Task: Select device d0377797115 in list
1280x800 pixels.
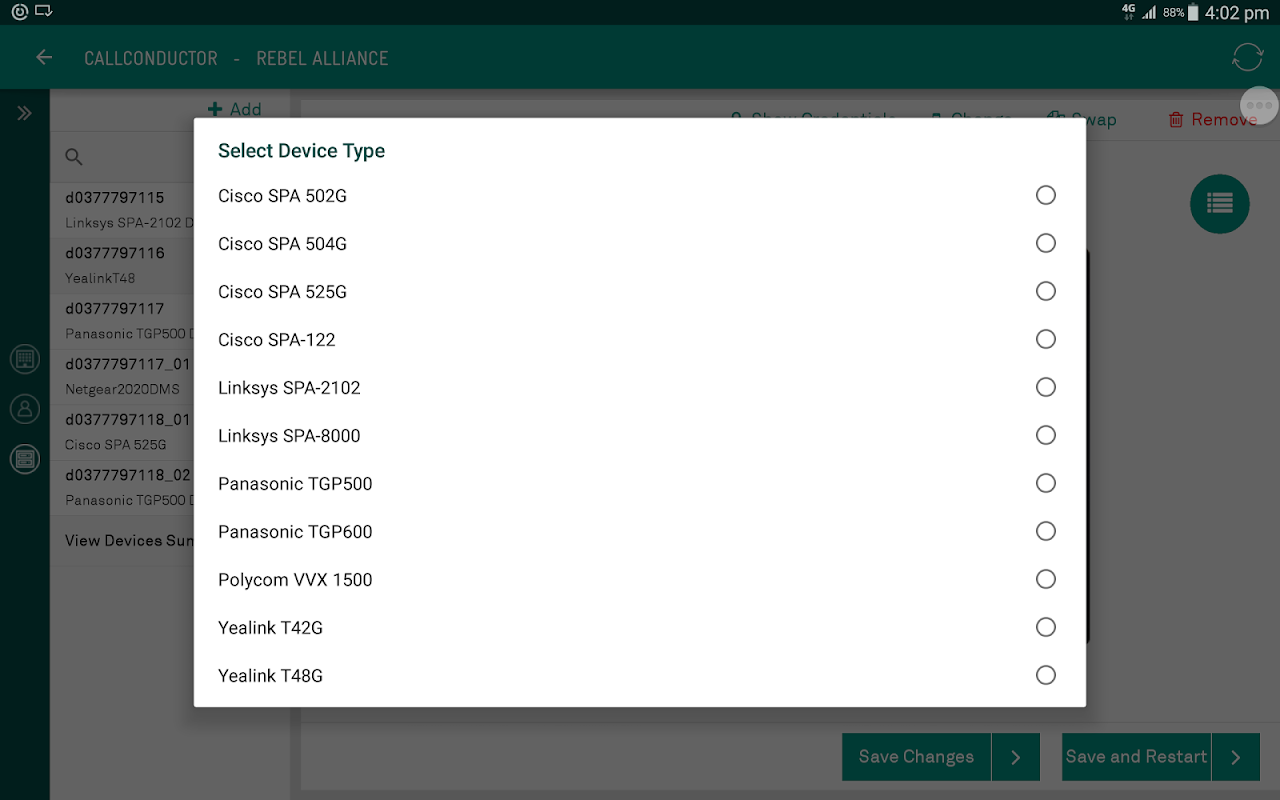Action: click(122, 209)
